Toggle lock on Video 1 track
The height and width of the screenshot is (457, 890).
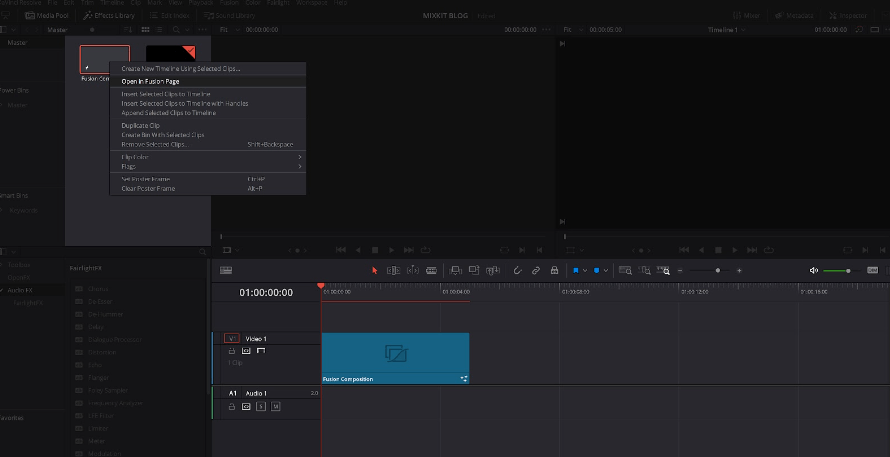[232, 351]
